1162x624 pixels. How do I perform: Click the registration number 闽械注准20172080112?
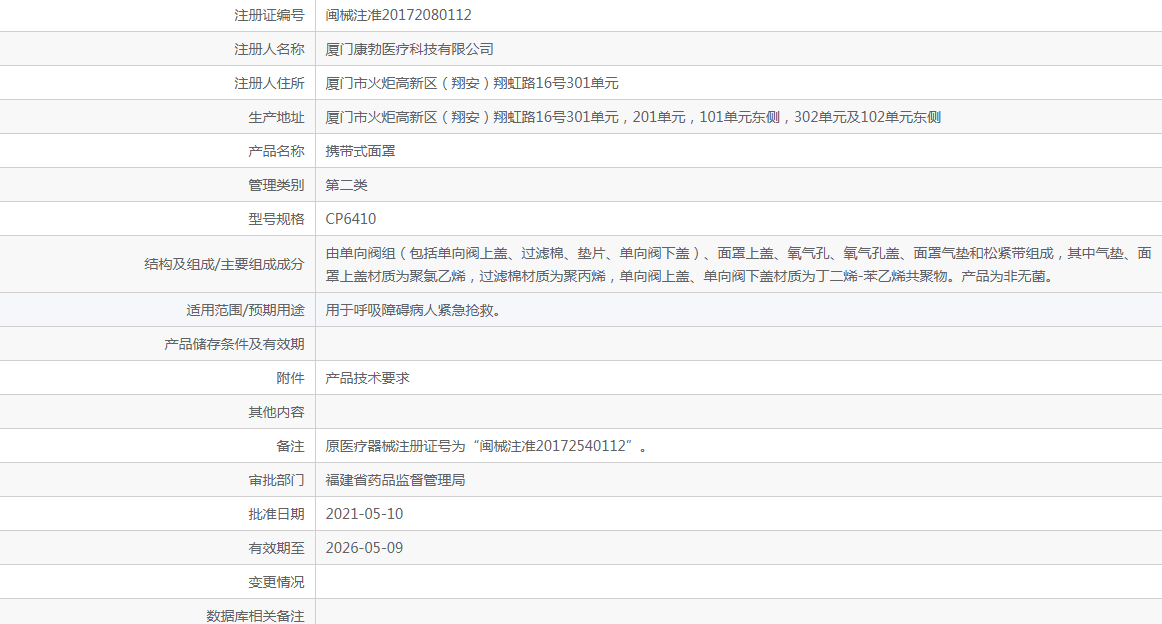(398, 15)
